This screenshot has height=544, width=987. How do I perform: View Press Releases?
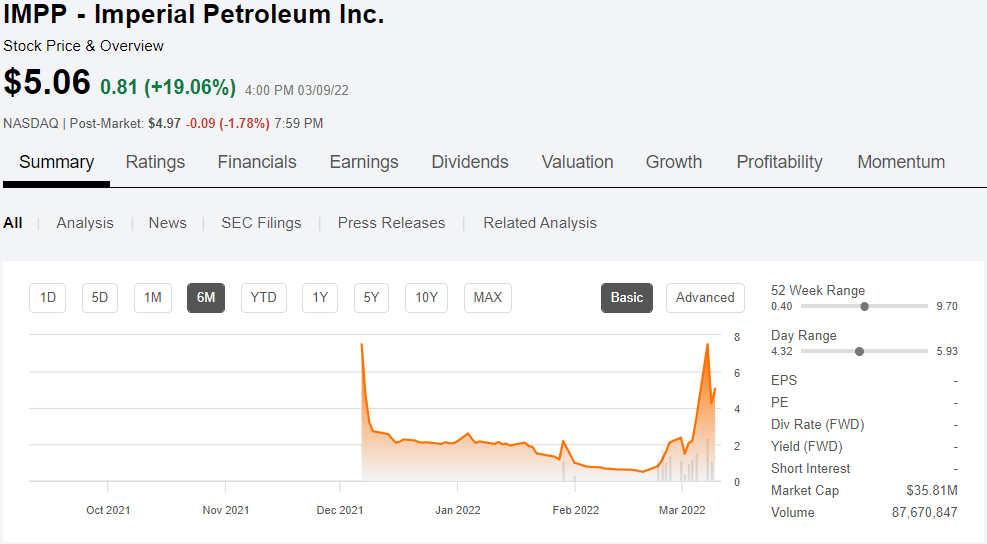click(391, 223)
